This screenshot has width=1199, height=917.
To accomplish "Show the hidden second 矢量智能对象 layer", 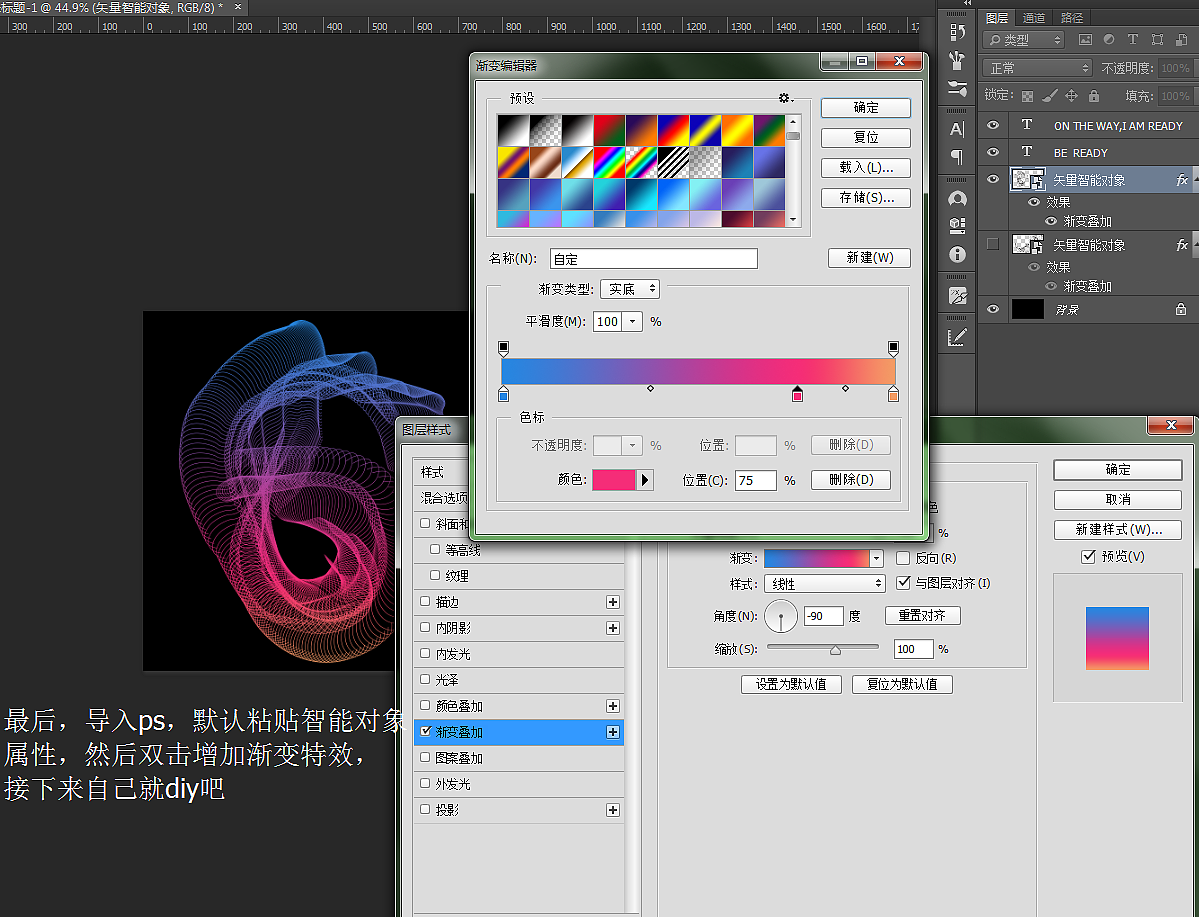I will coord(993,244).
